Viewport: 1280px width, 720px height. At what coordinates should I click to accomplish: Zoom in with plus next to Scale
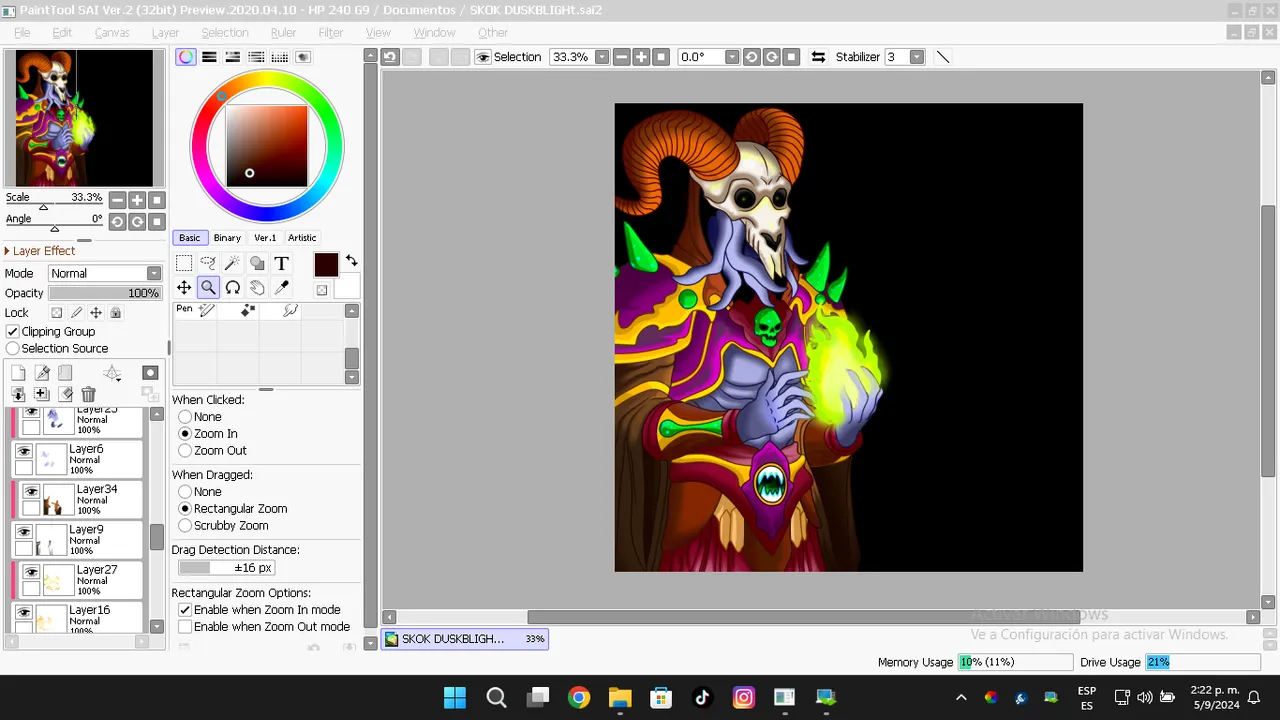pyautogui.click(x=137, y=200)
